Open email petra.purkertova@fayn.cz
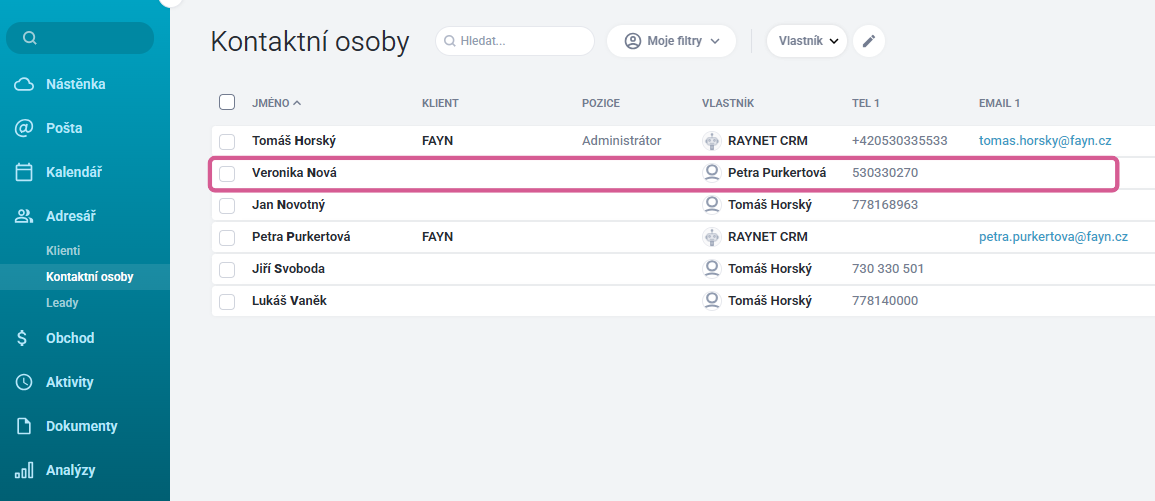This screenshot has height=501, width=1155. tap(1053, 237)
